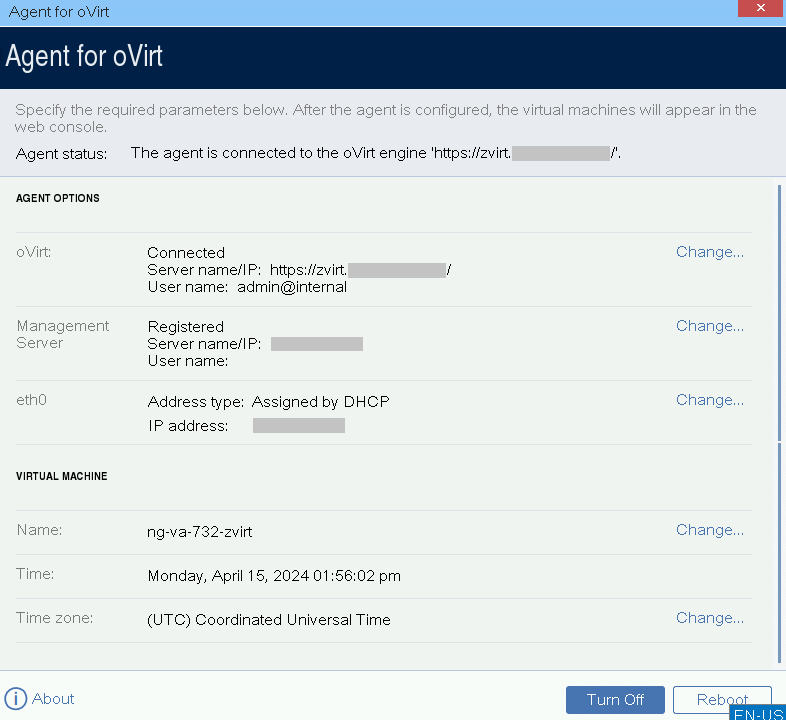
Task: Click the vertical scrollbar of options panel
Action: coord(779,424)
